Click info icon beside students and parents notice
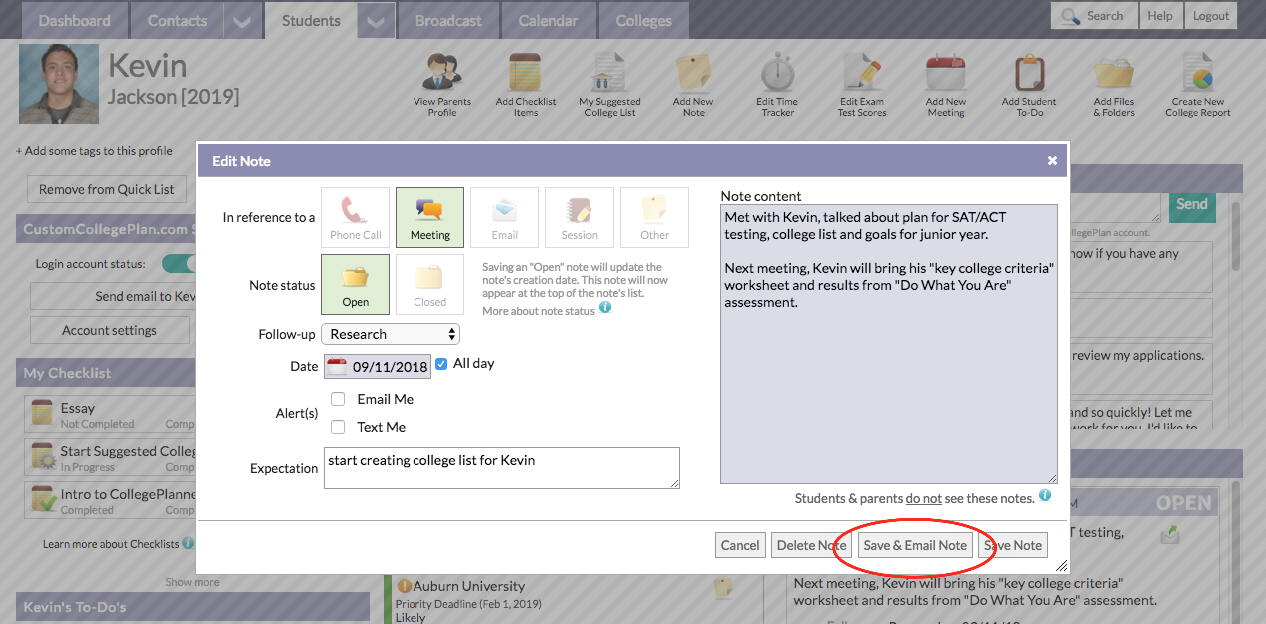The height and width of the screenshot is (624, 1266). 1045,495
